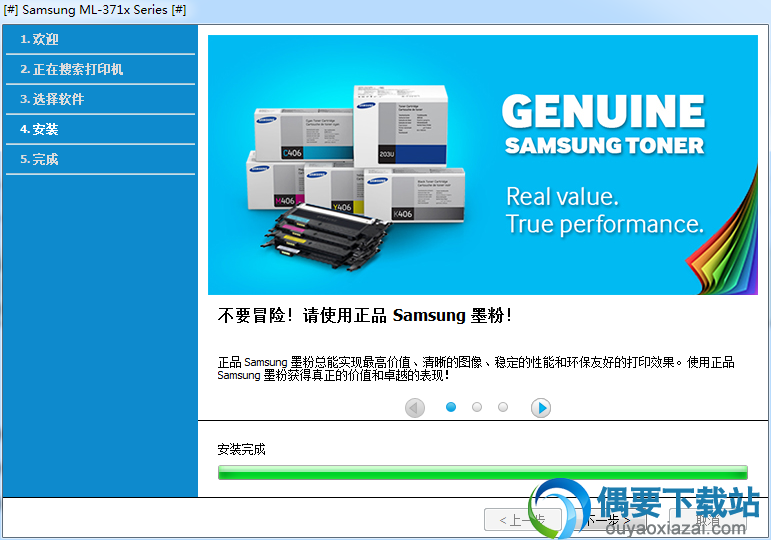
Task: Click the heading 不要冒险！请使用正品 Samsung 墨粉
Action: (x=364, y=315)
